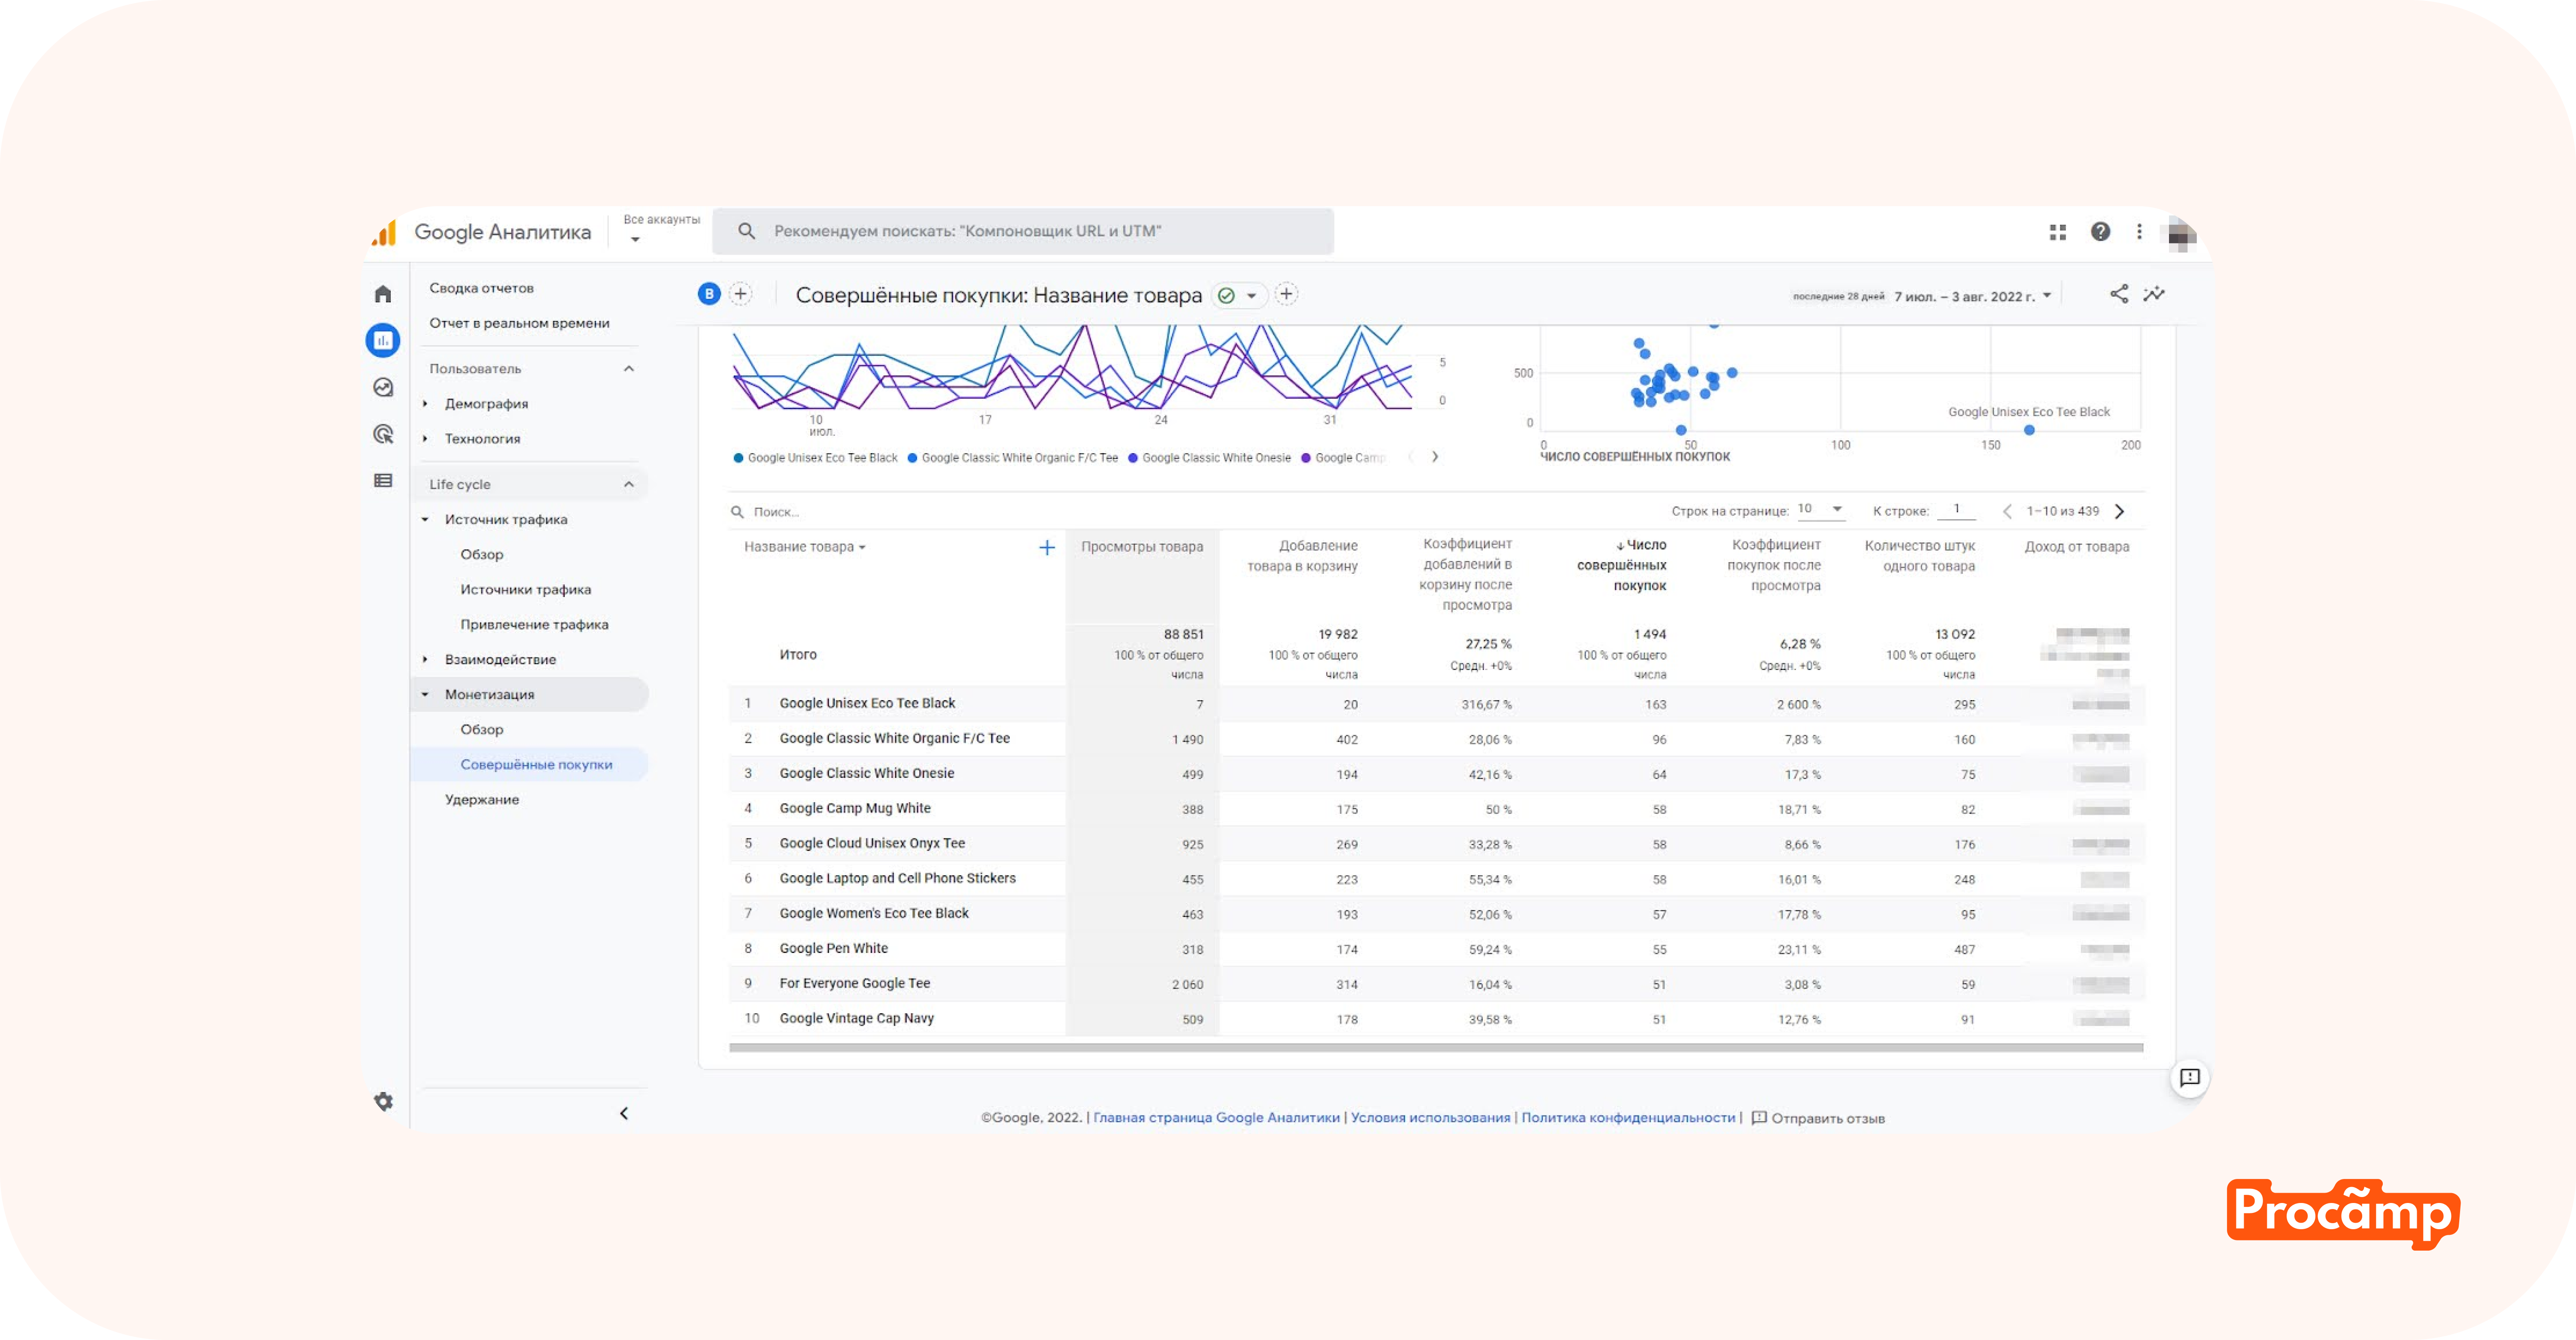Viewport: 2576px width, 1340px height.
Task: Open Admin settings gear icon
Action: [384, 1101]
